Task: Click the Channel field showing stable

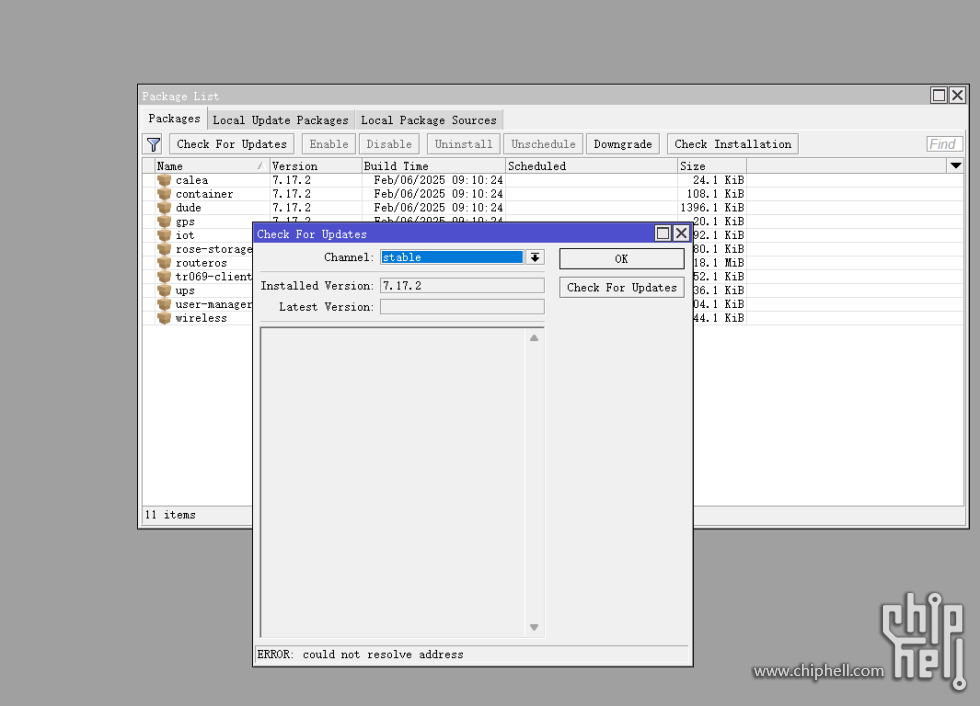Action: click(x=452, y=257)
